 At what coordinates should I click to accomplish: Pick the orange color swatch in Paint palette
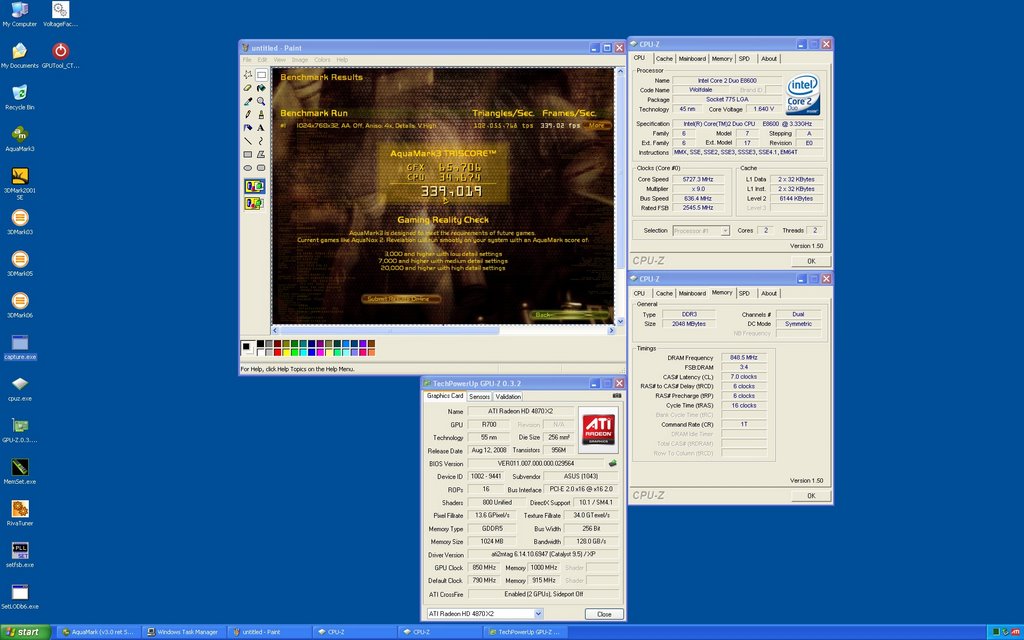[x=371, y=352]
